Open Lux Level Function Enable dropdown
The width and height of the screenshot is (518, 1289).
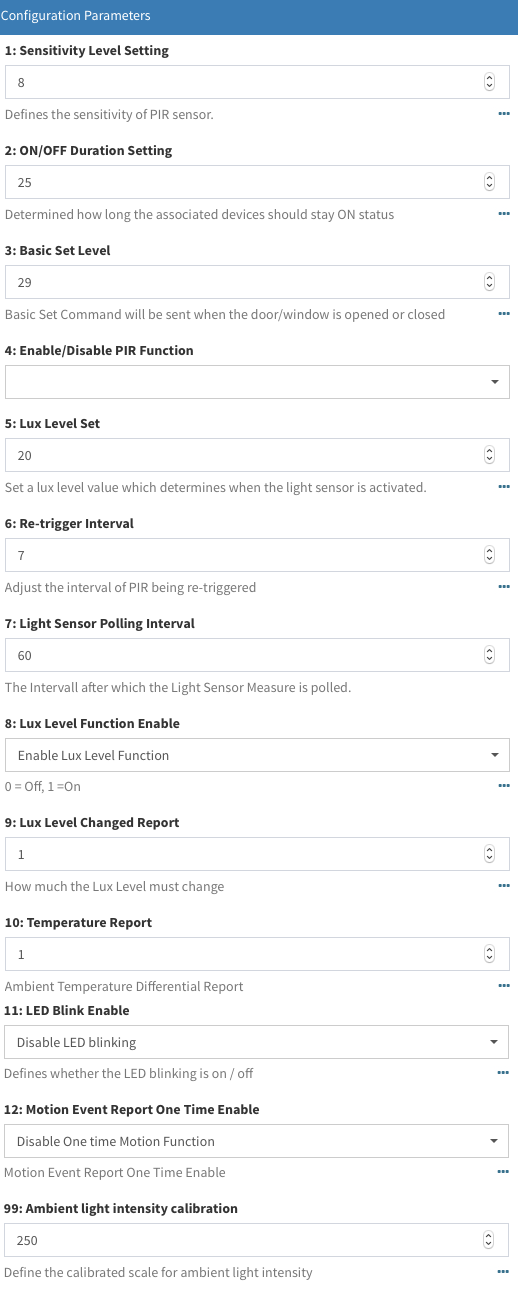point(257,755)
